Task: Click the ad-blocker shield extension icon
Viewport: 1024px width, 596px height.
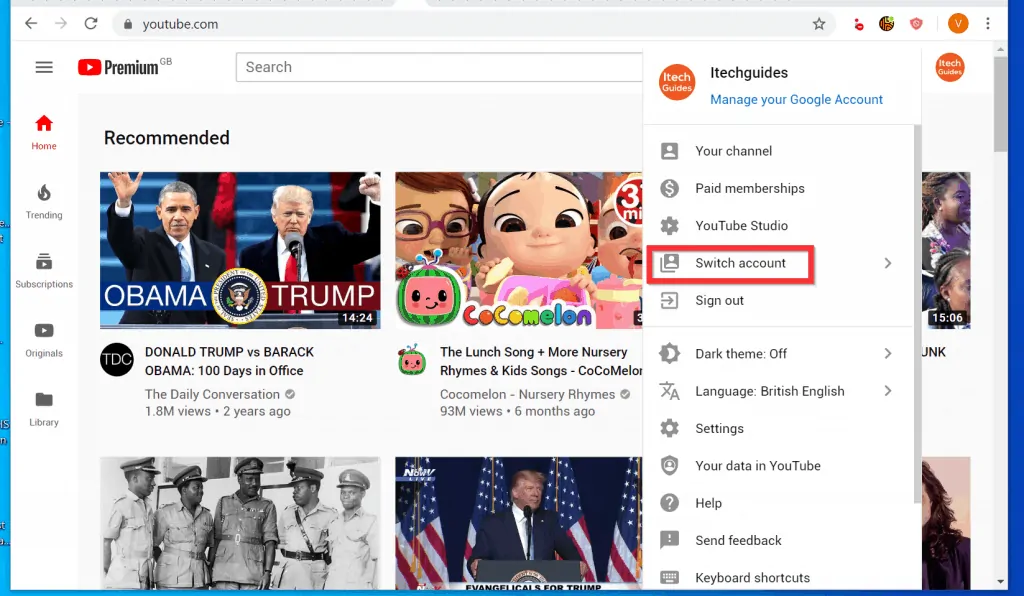Action: (916, 23)
